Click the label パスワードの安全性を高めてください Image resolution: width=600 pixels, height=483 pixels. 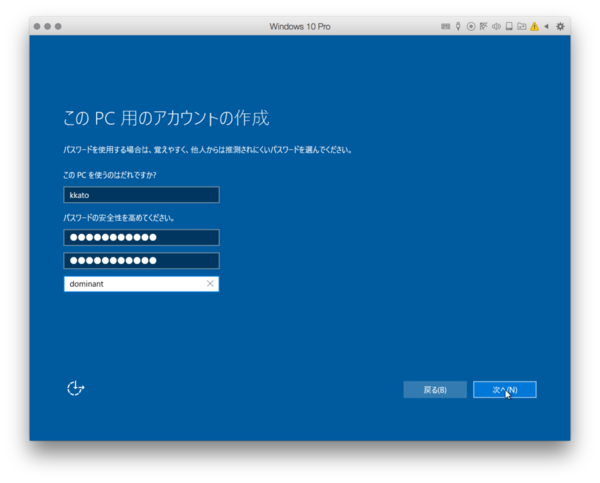(119, 218)
